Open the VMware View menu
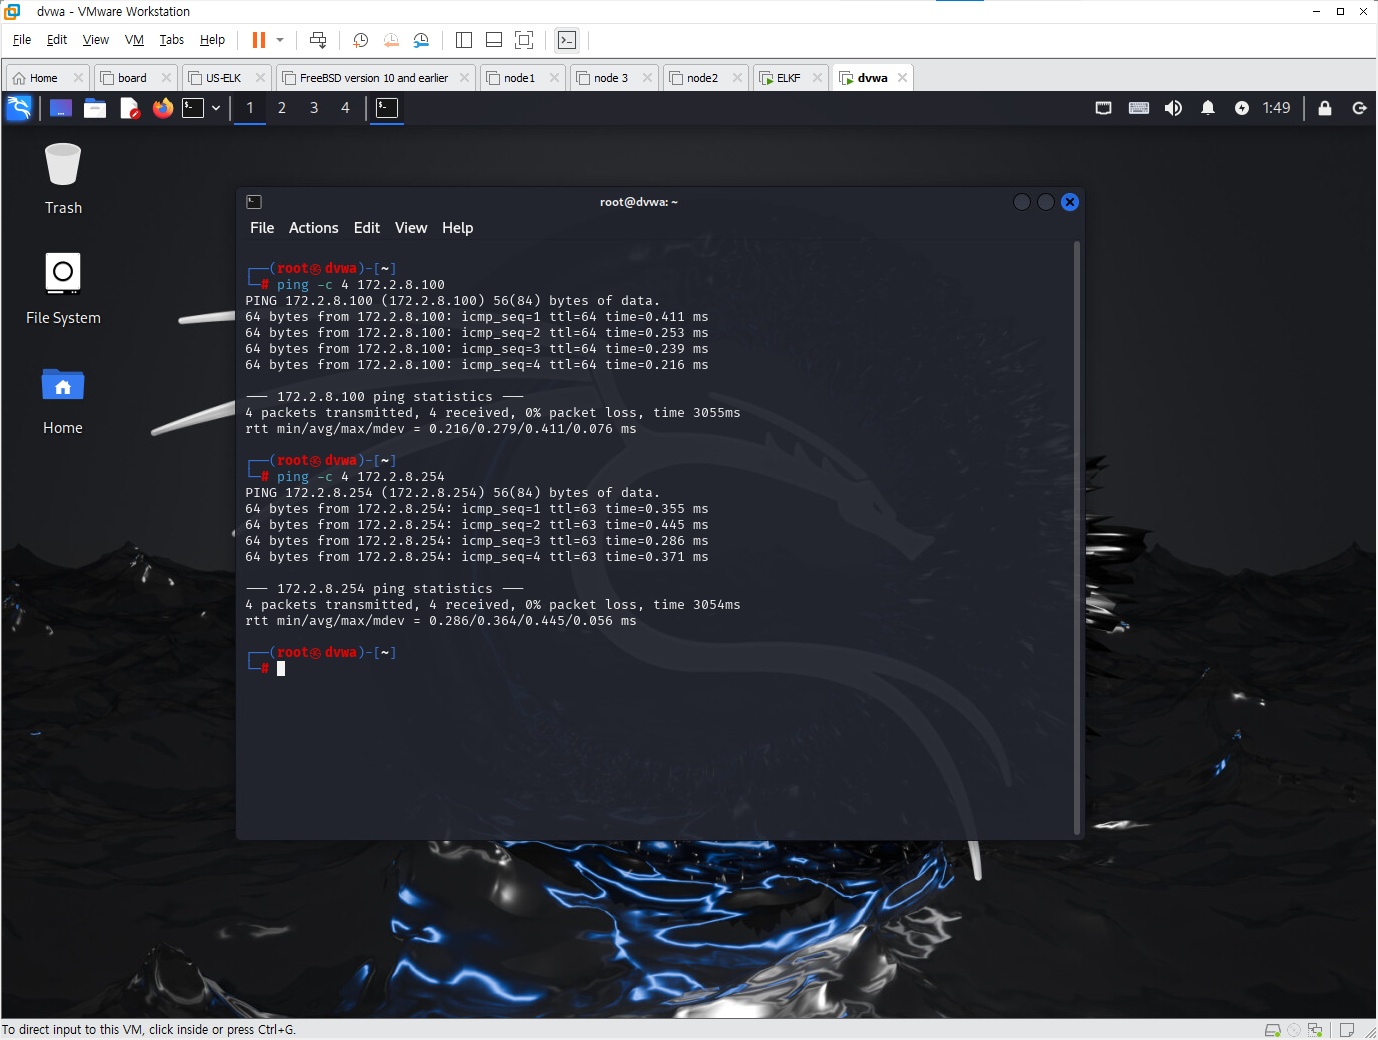Image resolution: width=1378 pixels, height=1040 pixels. click(x=96, y=40)
